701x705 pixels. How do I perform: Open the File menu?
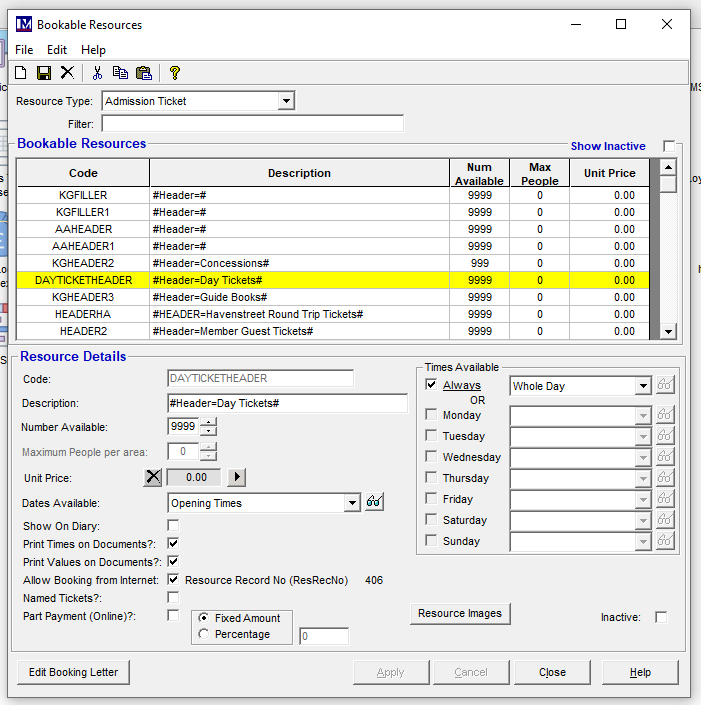[24, 50]
